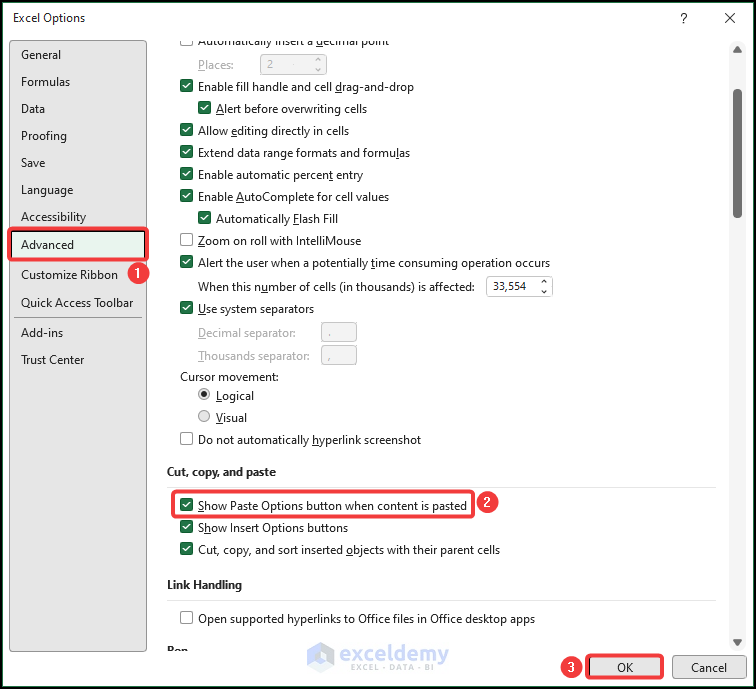The image size is (756, 689).
Task: Click the scrollbar up arrow
Action: point(737,50)
